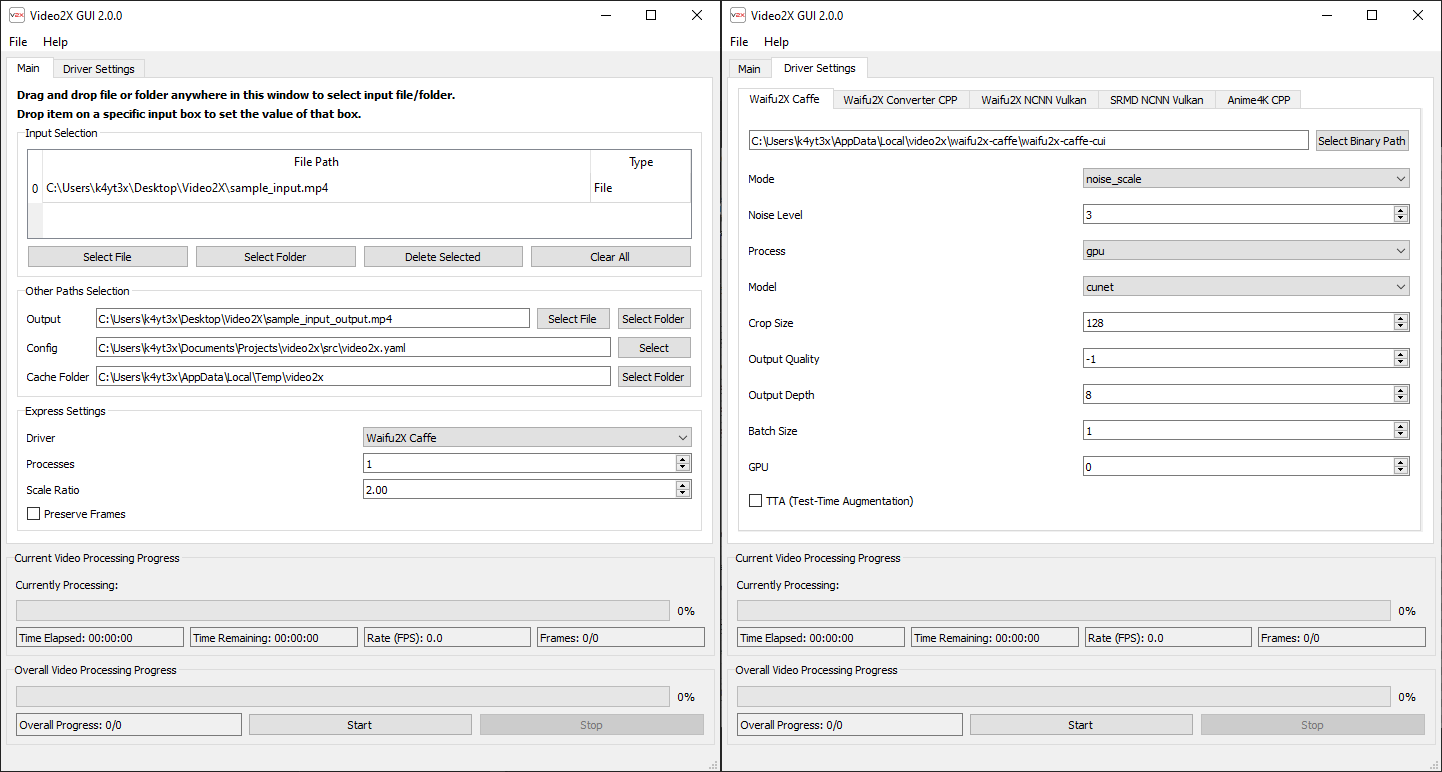Click Select button for Config path

tap(654, 348)
